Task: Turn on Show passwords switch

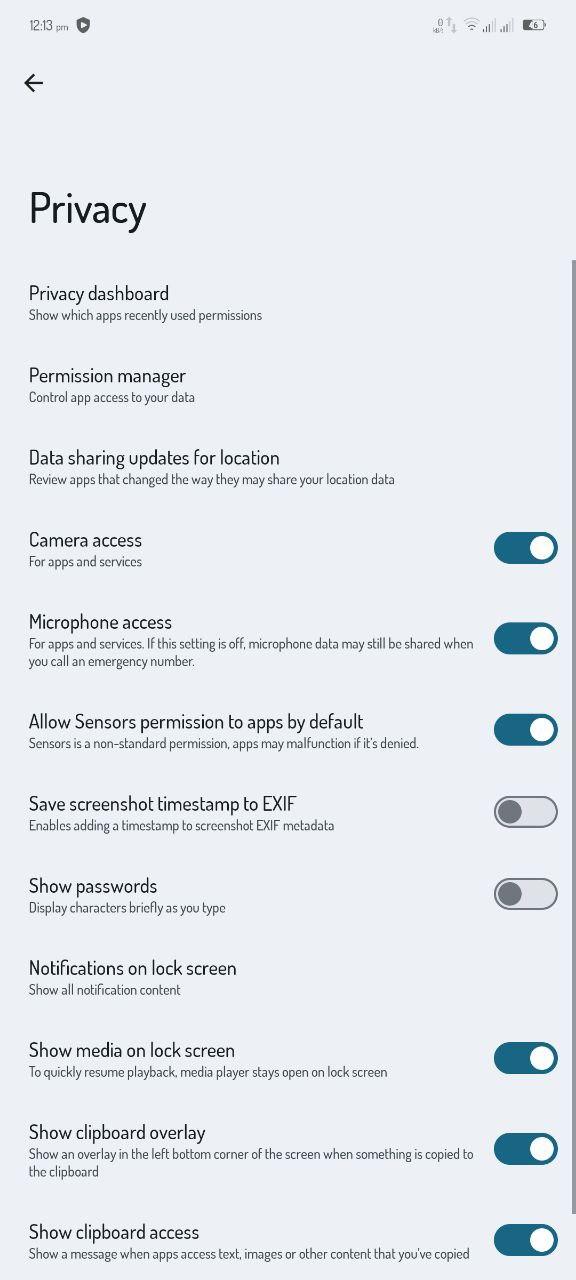Action: click(x=526, y=894)
